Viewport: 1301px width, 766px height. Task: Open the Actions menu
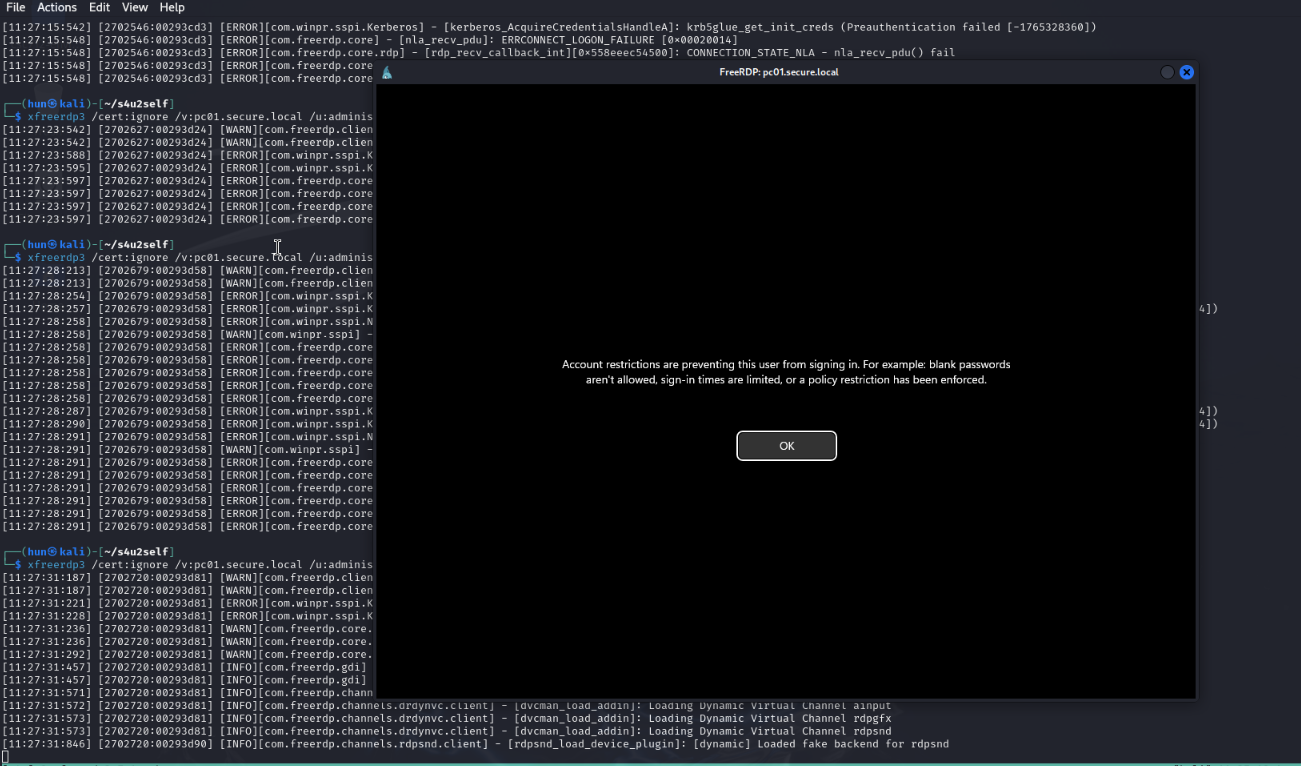click(x=57, y=7)
